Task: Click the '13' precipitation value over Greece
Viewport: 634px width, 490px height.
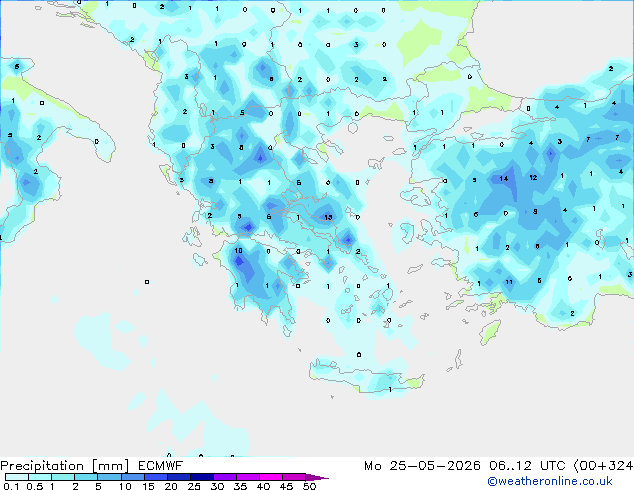Action: (328, 218)
